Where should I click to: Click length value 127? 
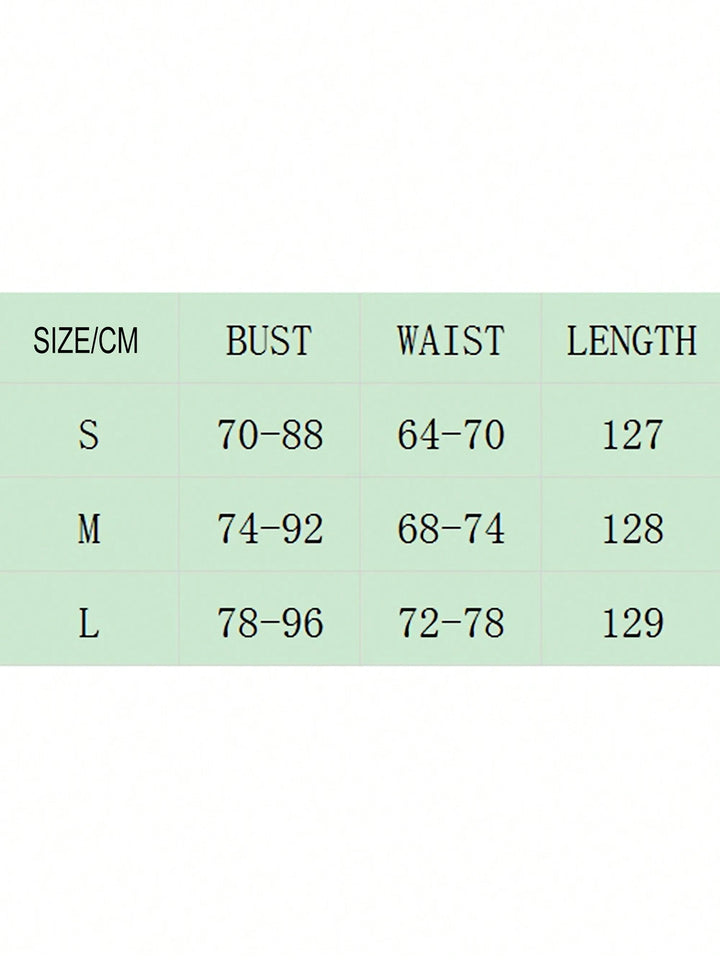(632, 435)
